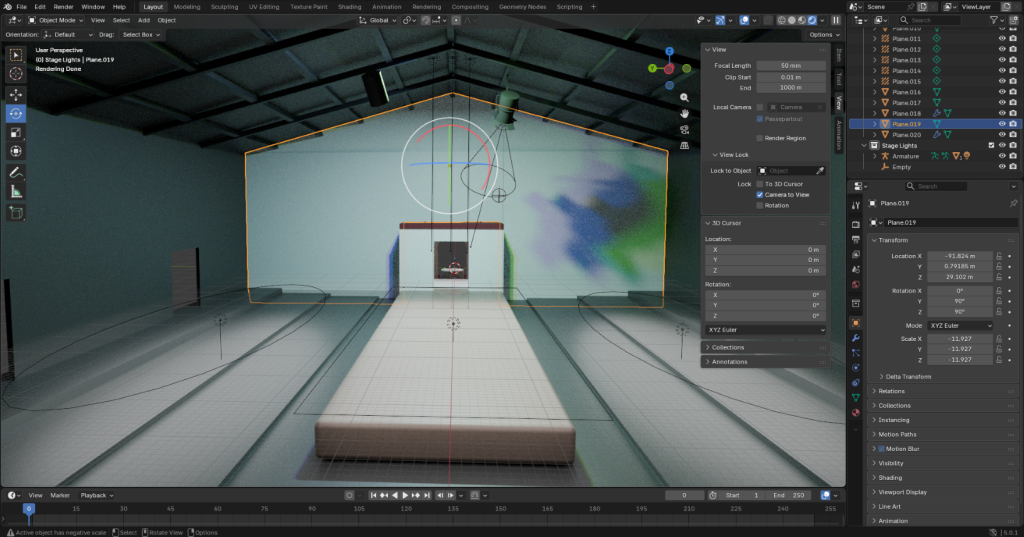Activate the Scale tool
This screenshot has height=537, width=1024.
click(16, 132)
